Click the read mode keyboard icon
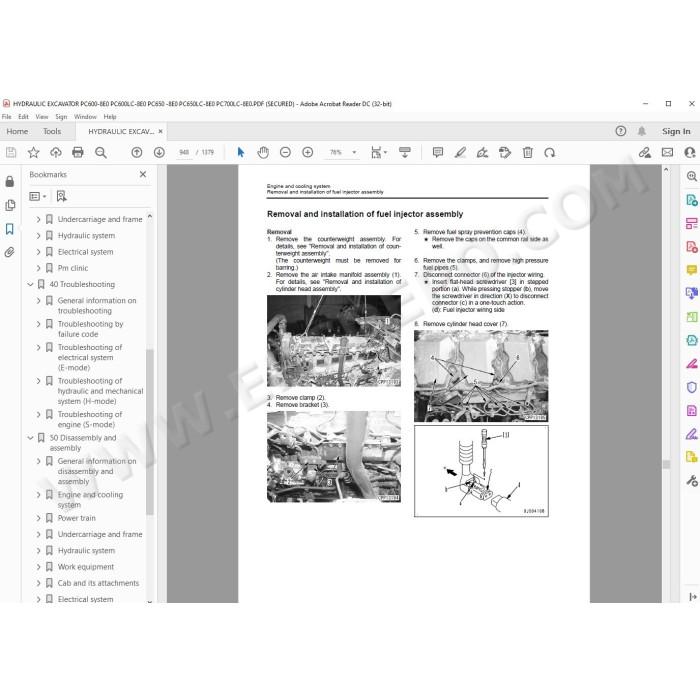Viewport: 700px width, 700px height. coord(405,153)
